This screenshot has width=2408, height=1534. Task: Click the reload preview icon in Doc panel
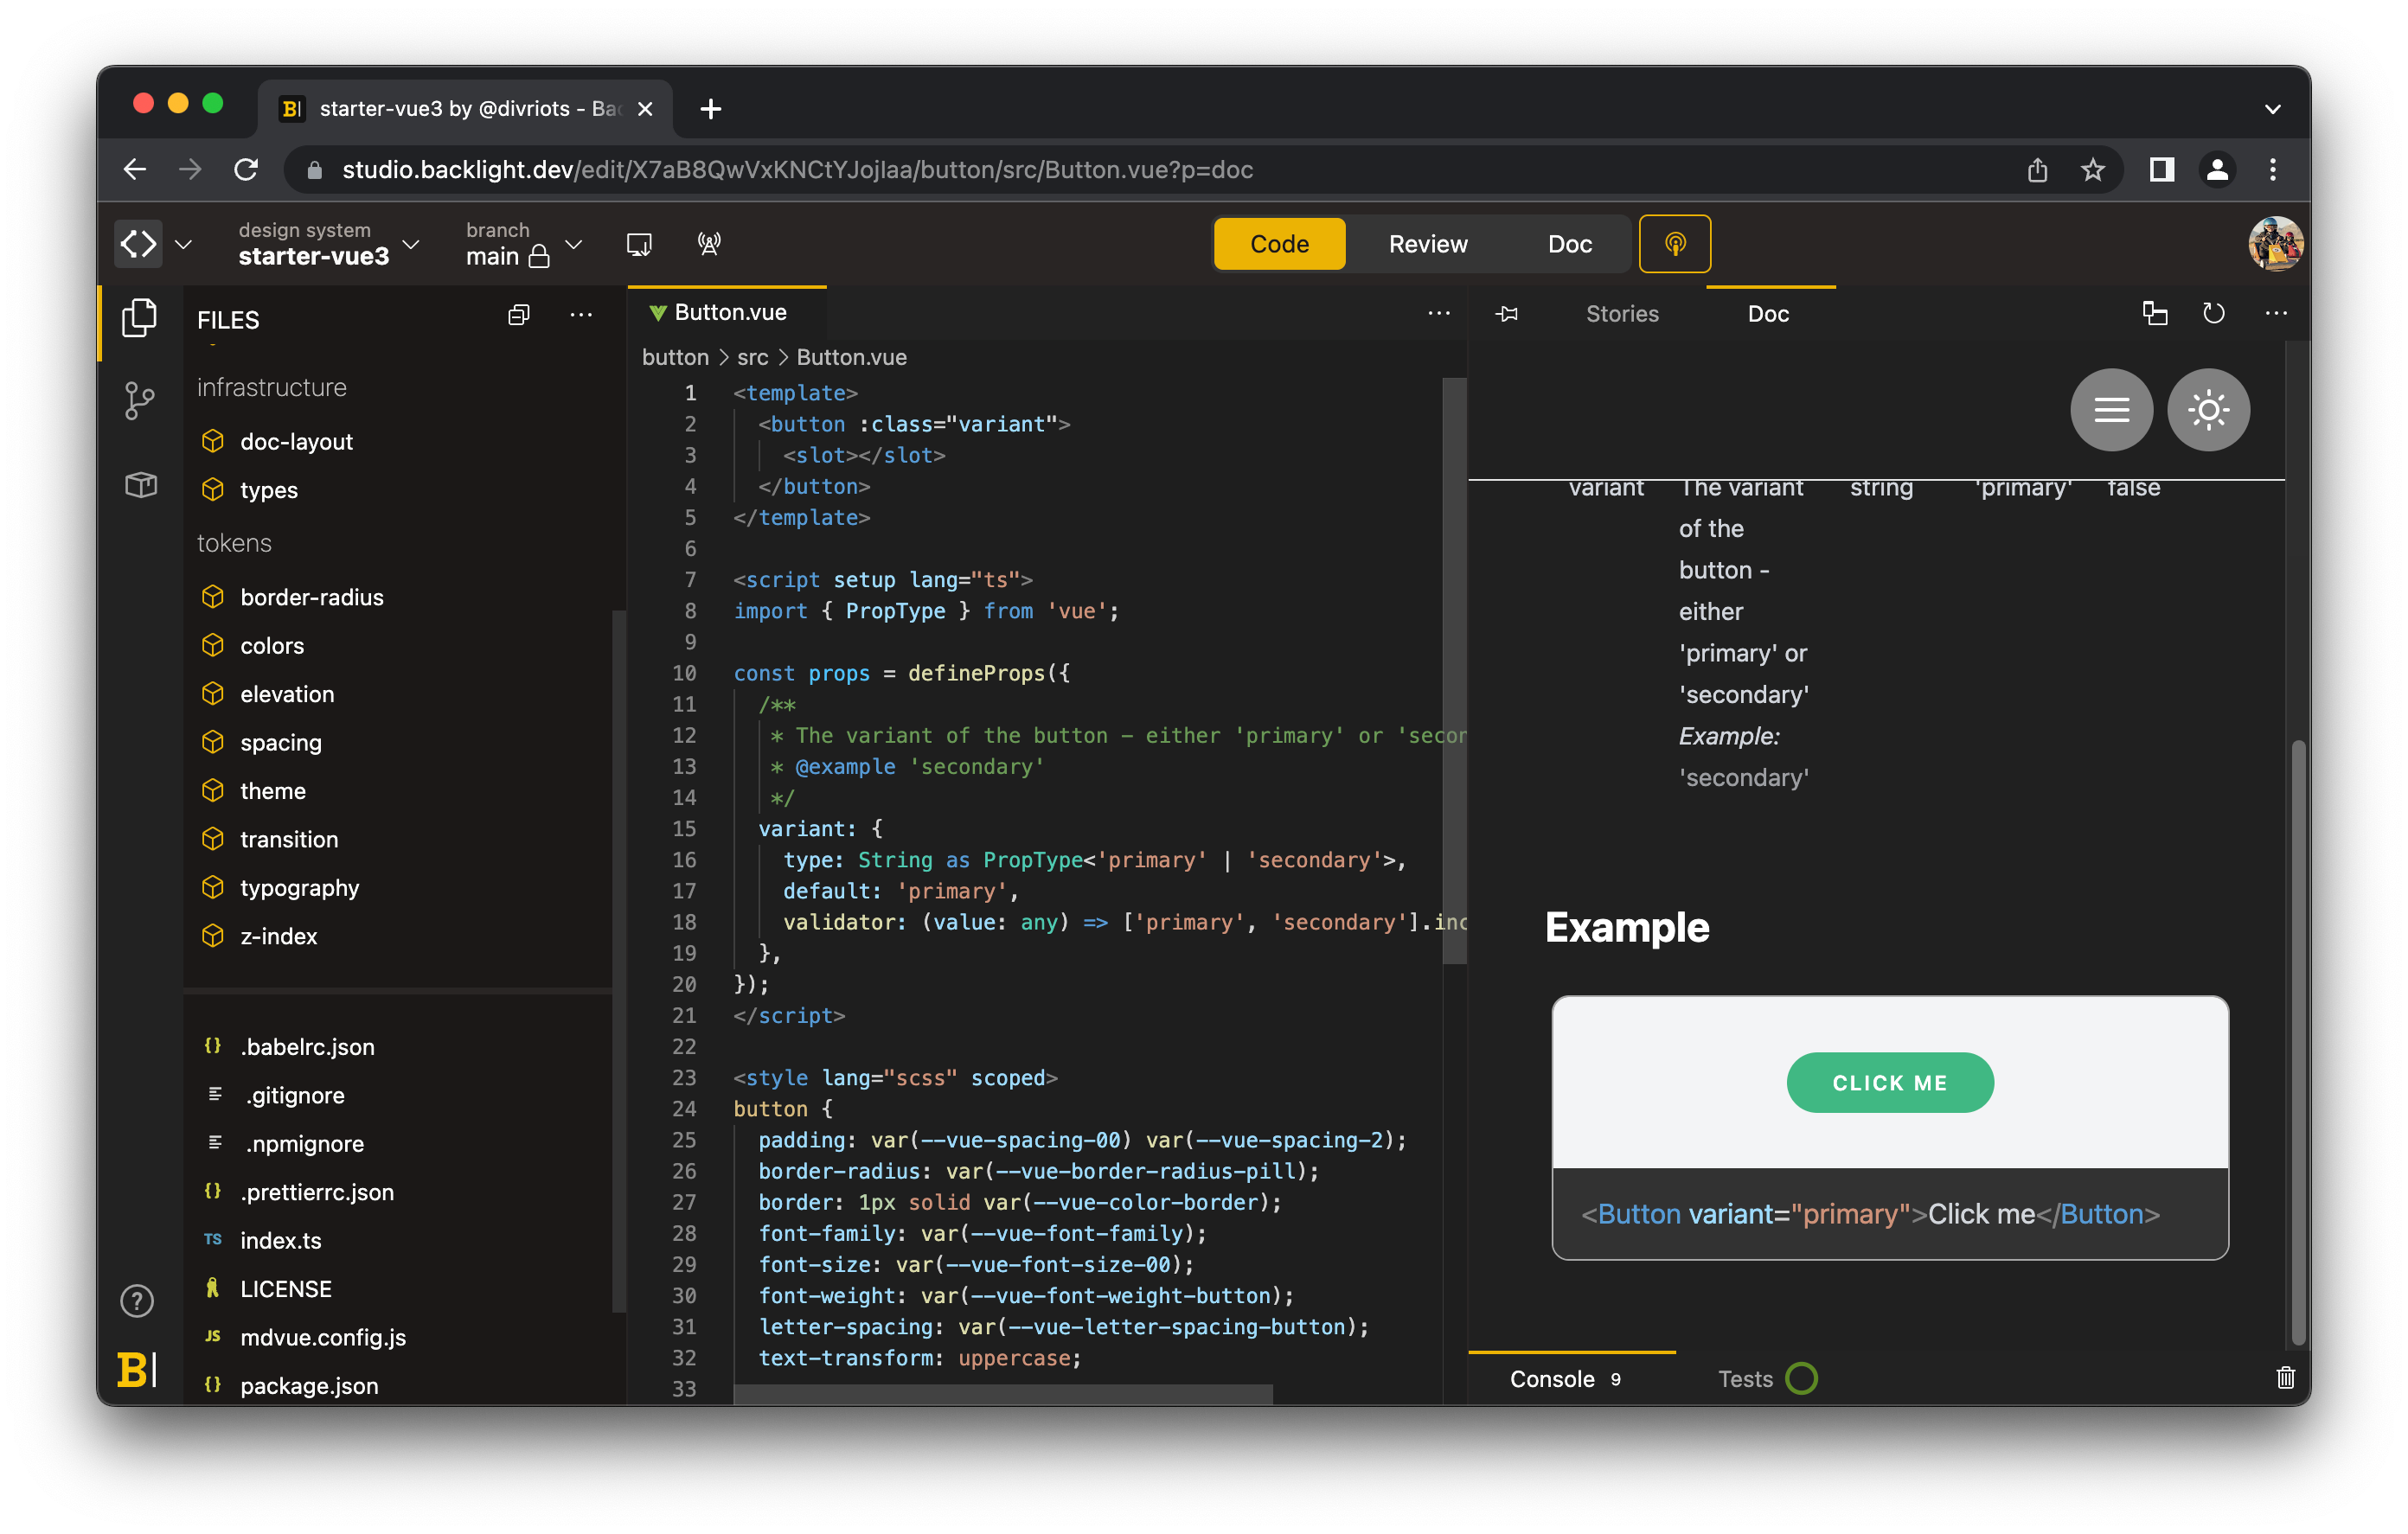[2213, 314]
